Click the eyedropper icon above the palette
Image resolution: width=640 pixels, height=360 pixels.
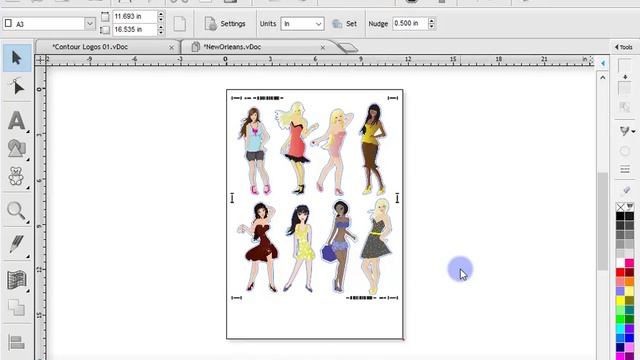pos(626,190)
